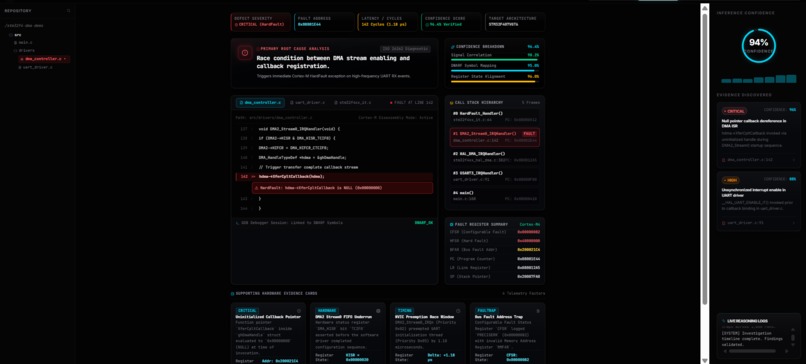This screenshot has width=806, height=364.
Task: Click the 94% inference confidence ring
Action: (x=758, y=46)
